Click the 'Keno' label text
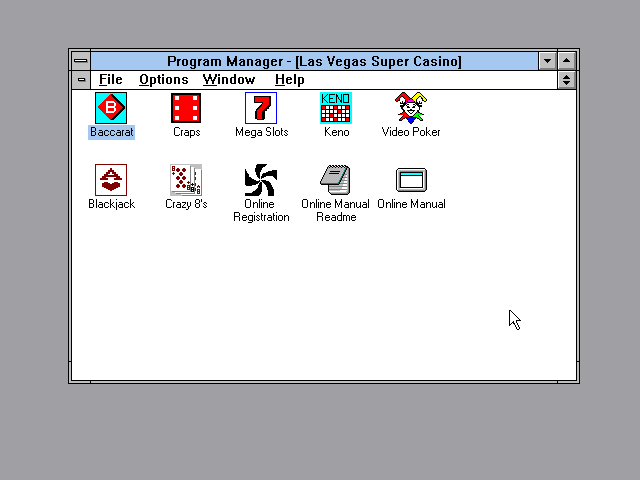 337,132
